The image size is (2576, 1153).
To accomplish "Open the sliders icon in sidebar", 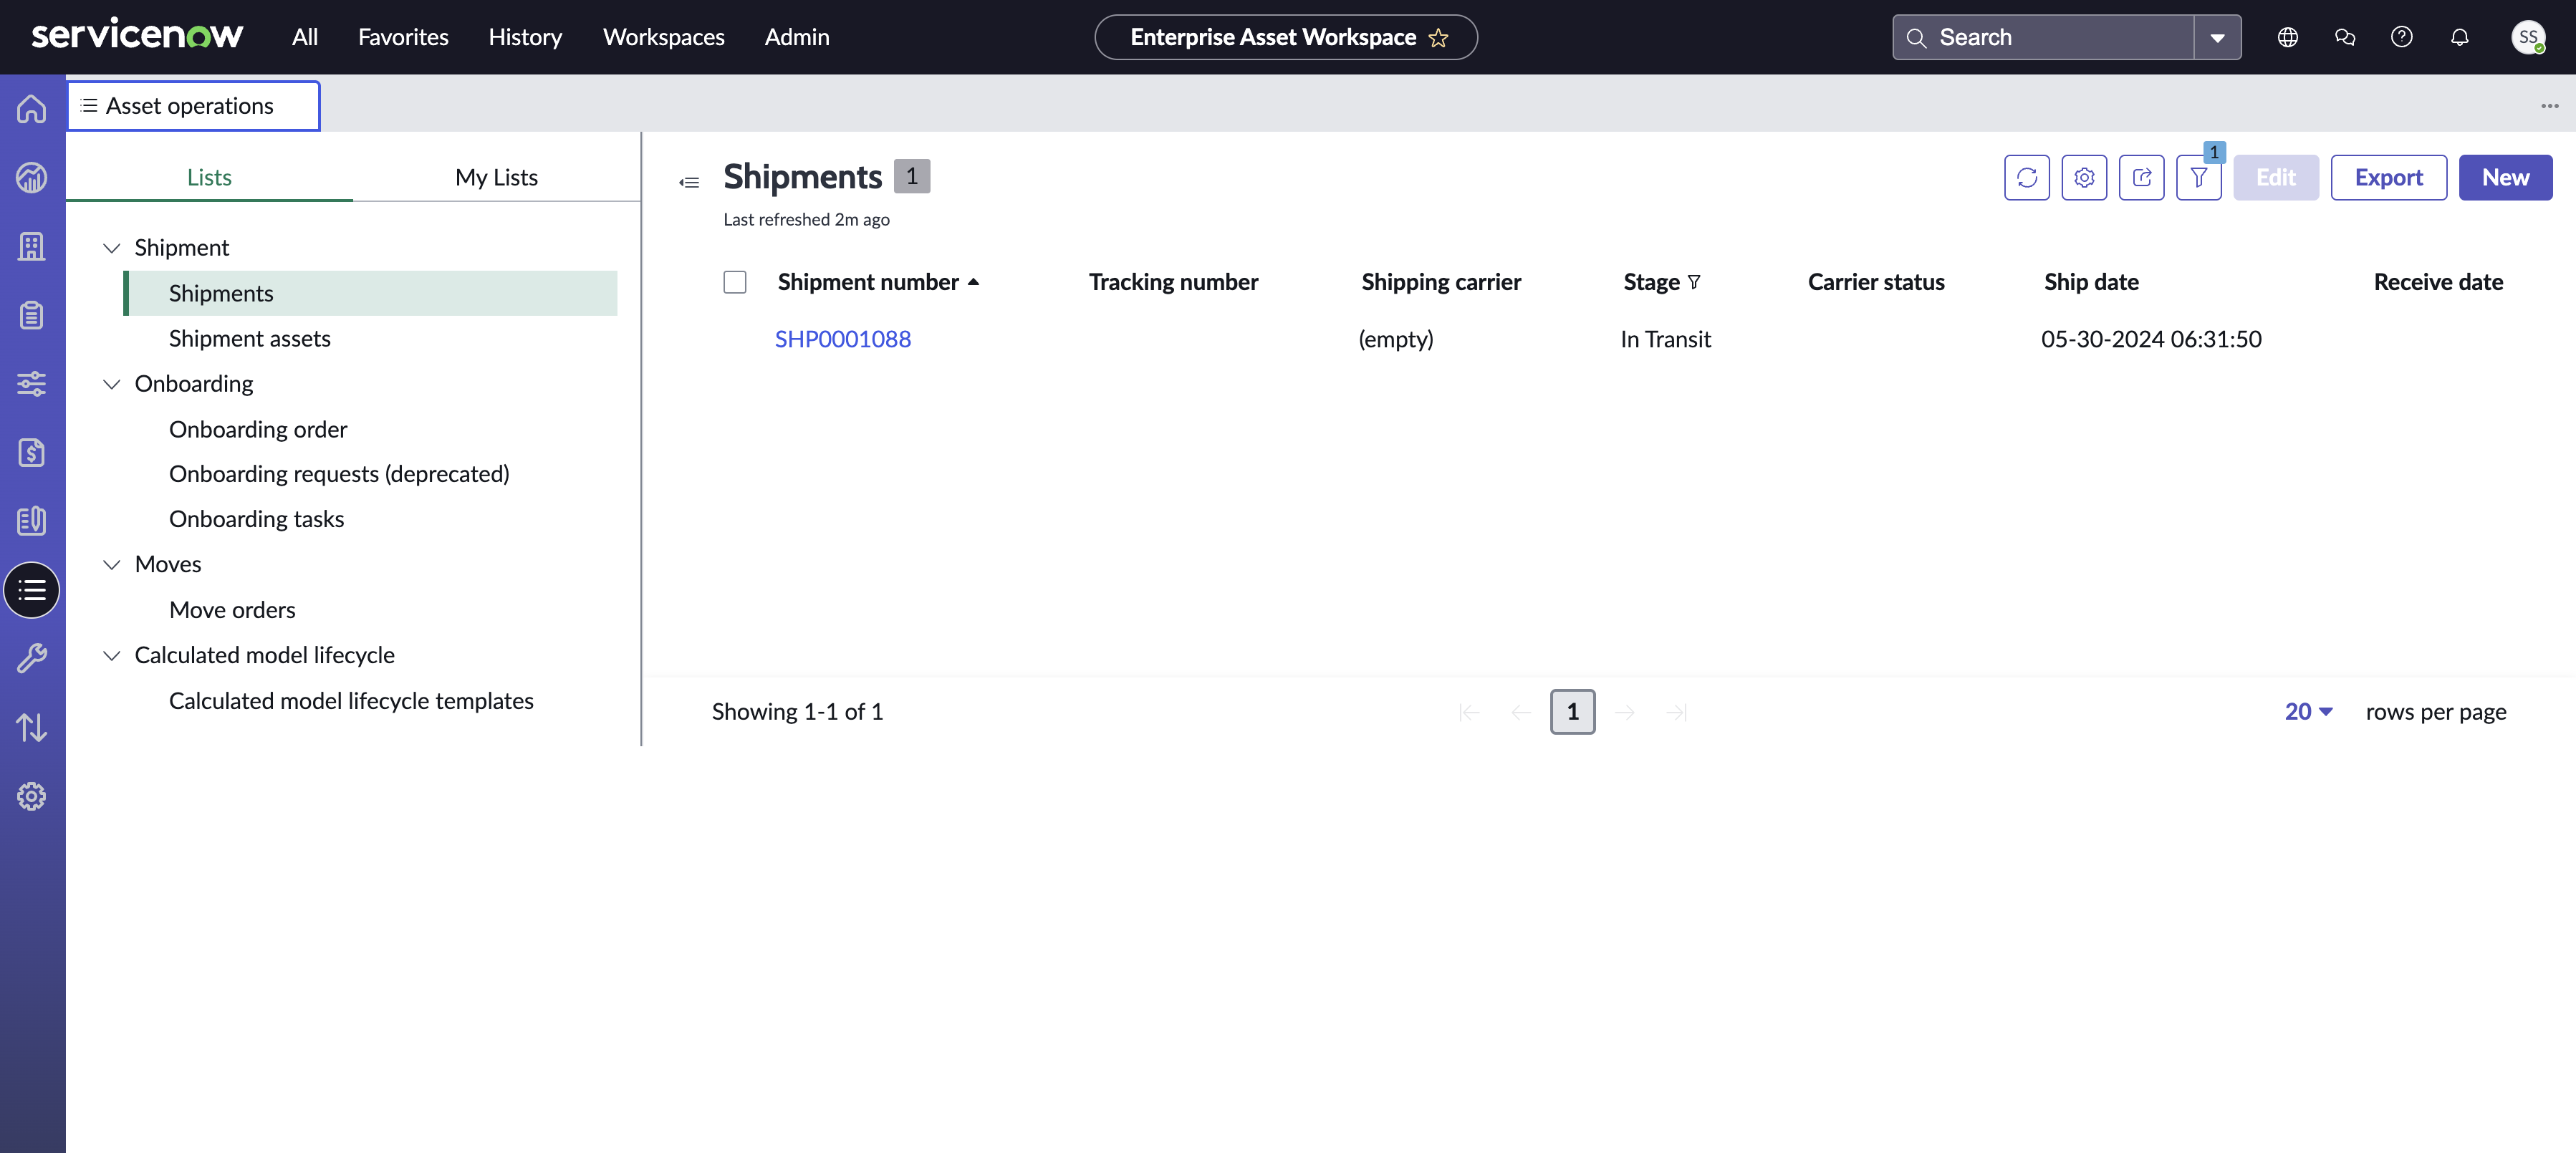I will pos(32,384).
